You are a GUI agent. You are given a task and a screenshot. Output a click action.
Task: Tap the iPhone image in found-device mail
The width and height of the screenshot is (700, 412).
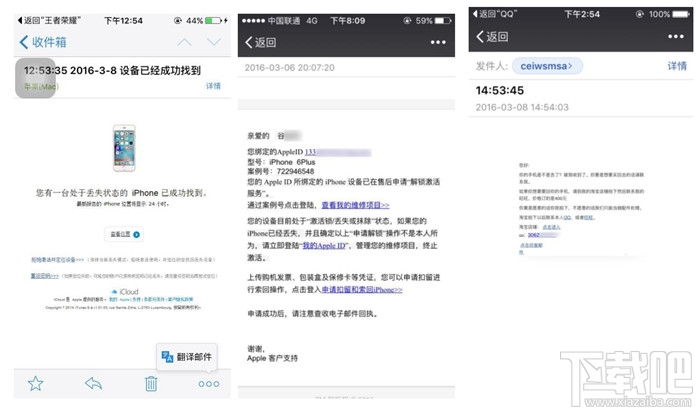[124, 148]
